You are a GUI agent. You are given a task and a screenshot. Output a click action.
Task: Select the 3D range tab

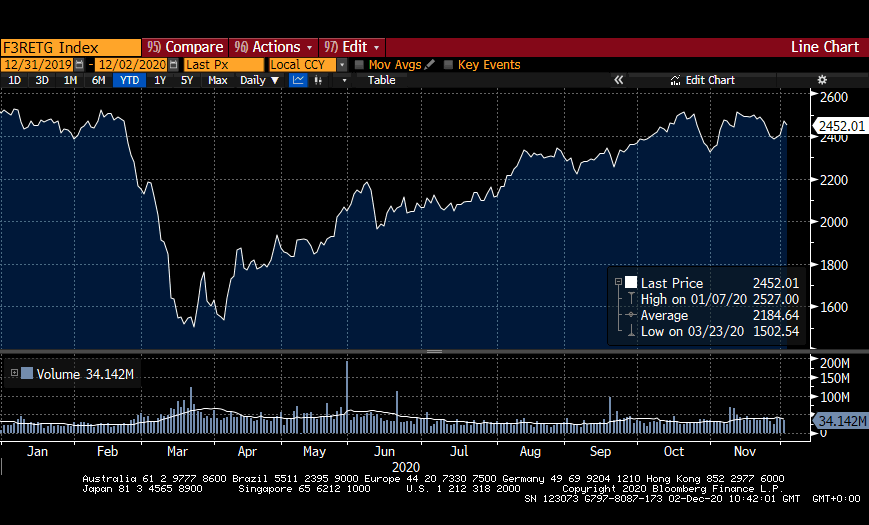point(42,80)
